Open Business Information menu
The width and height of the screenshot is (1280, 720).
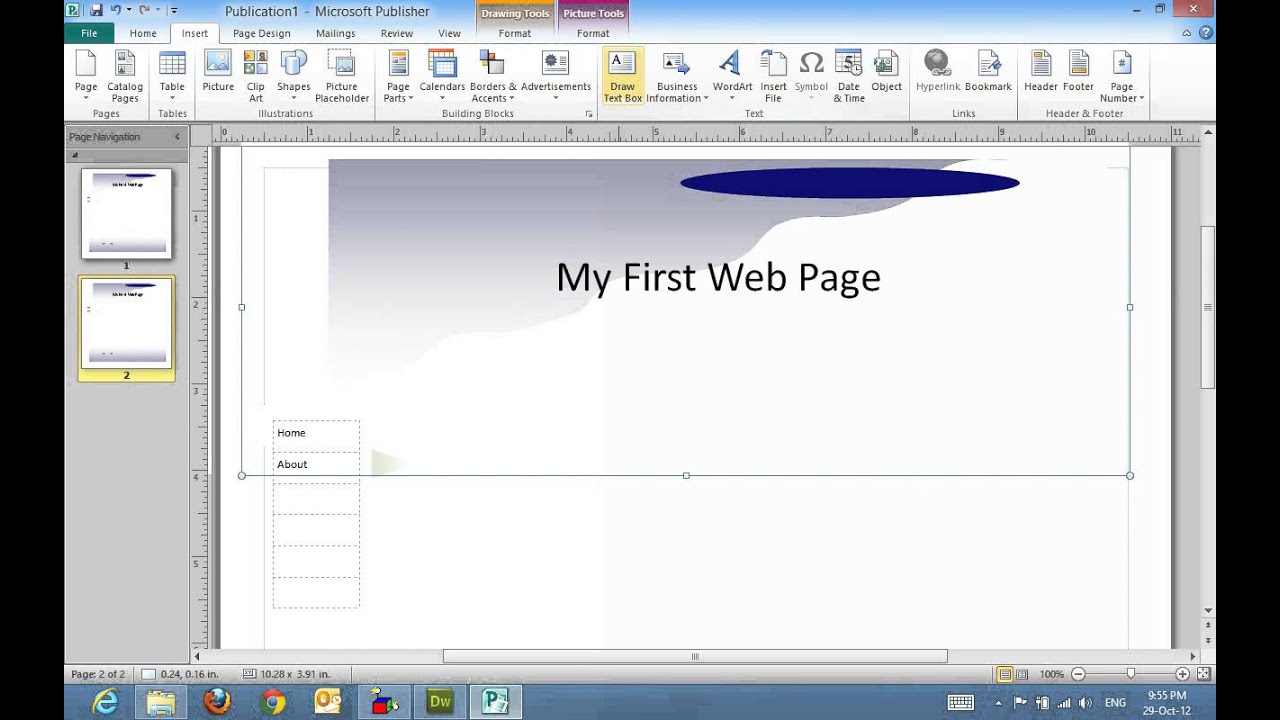click(x=677, y=76)
